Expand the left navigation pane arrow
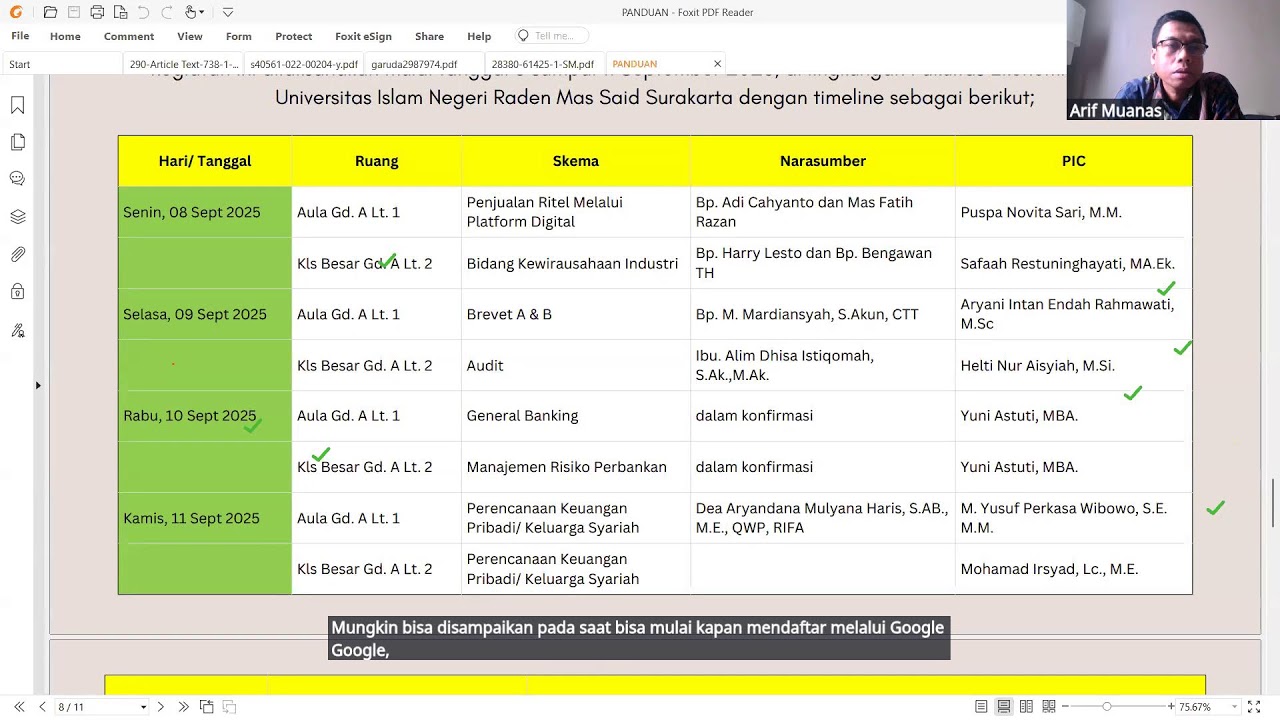 [x=38, y=385]
